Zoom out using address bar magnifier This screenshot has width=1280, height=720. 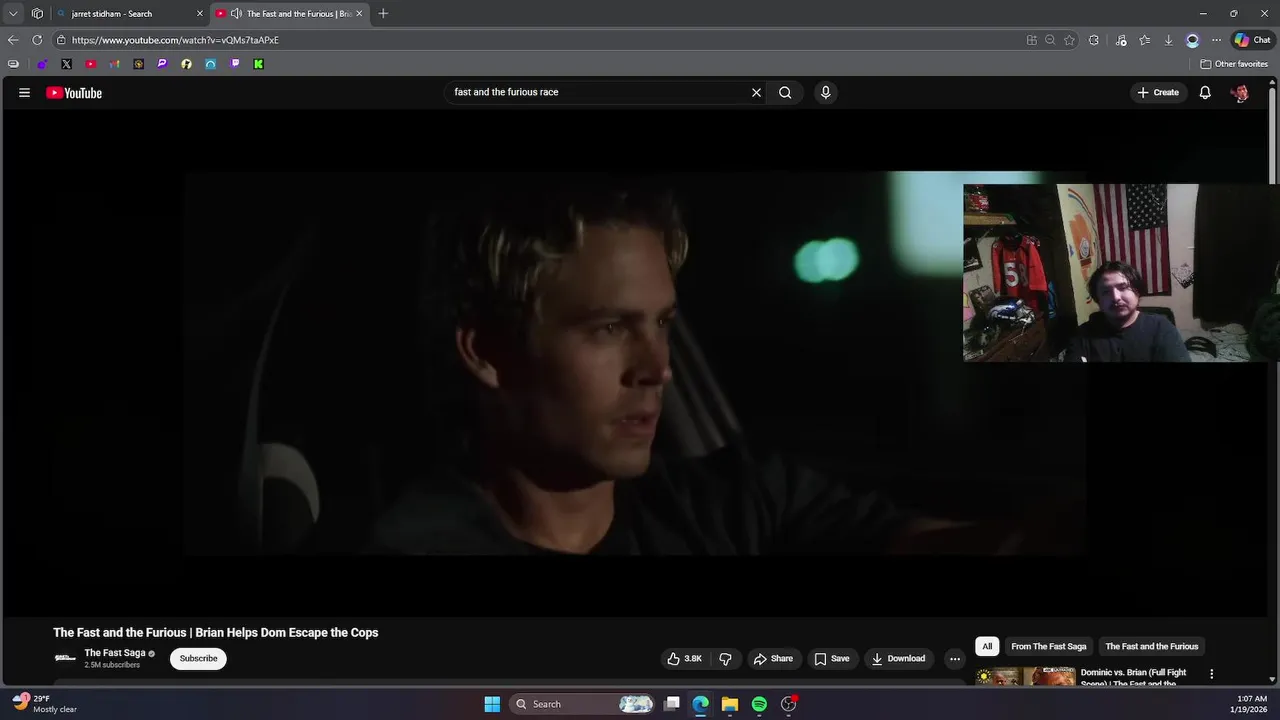click(x=1050, y=40)
